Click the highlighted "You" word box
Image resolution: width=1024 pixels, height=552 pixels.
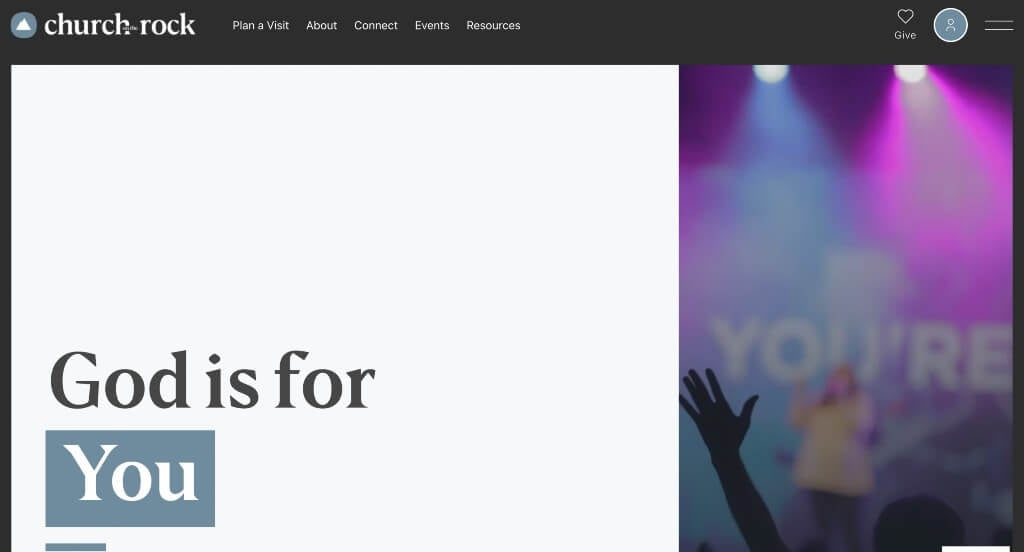[x=130, y=478]
